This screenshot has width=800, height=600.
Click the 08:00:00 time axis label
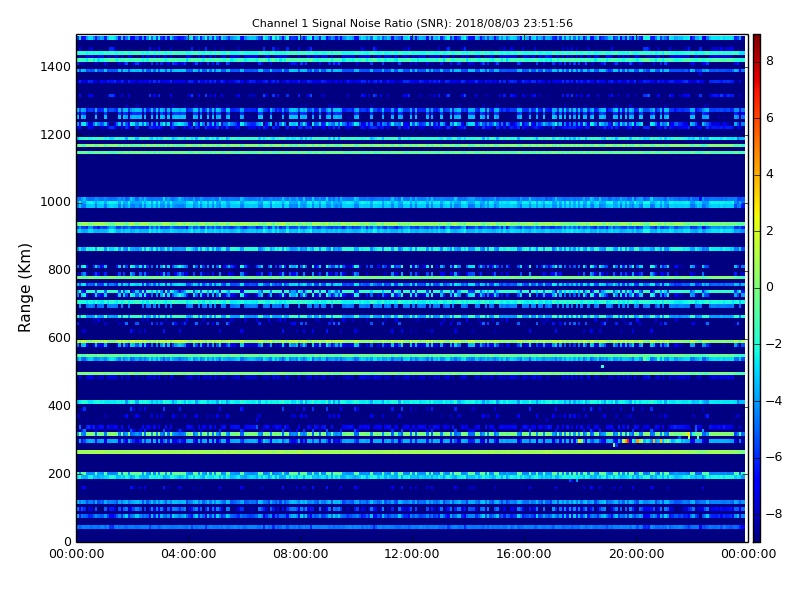(x=301, y=554)
